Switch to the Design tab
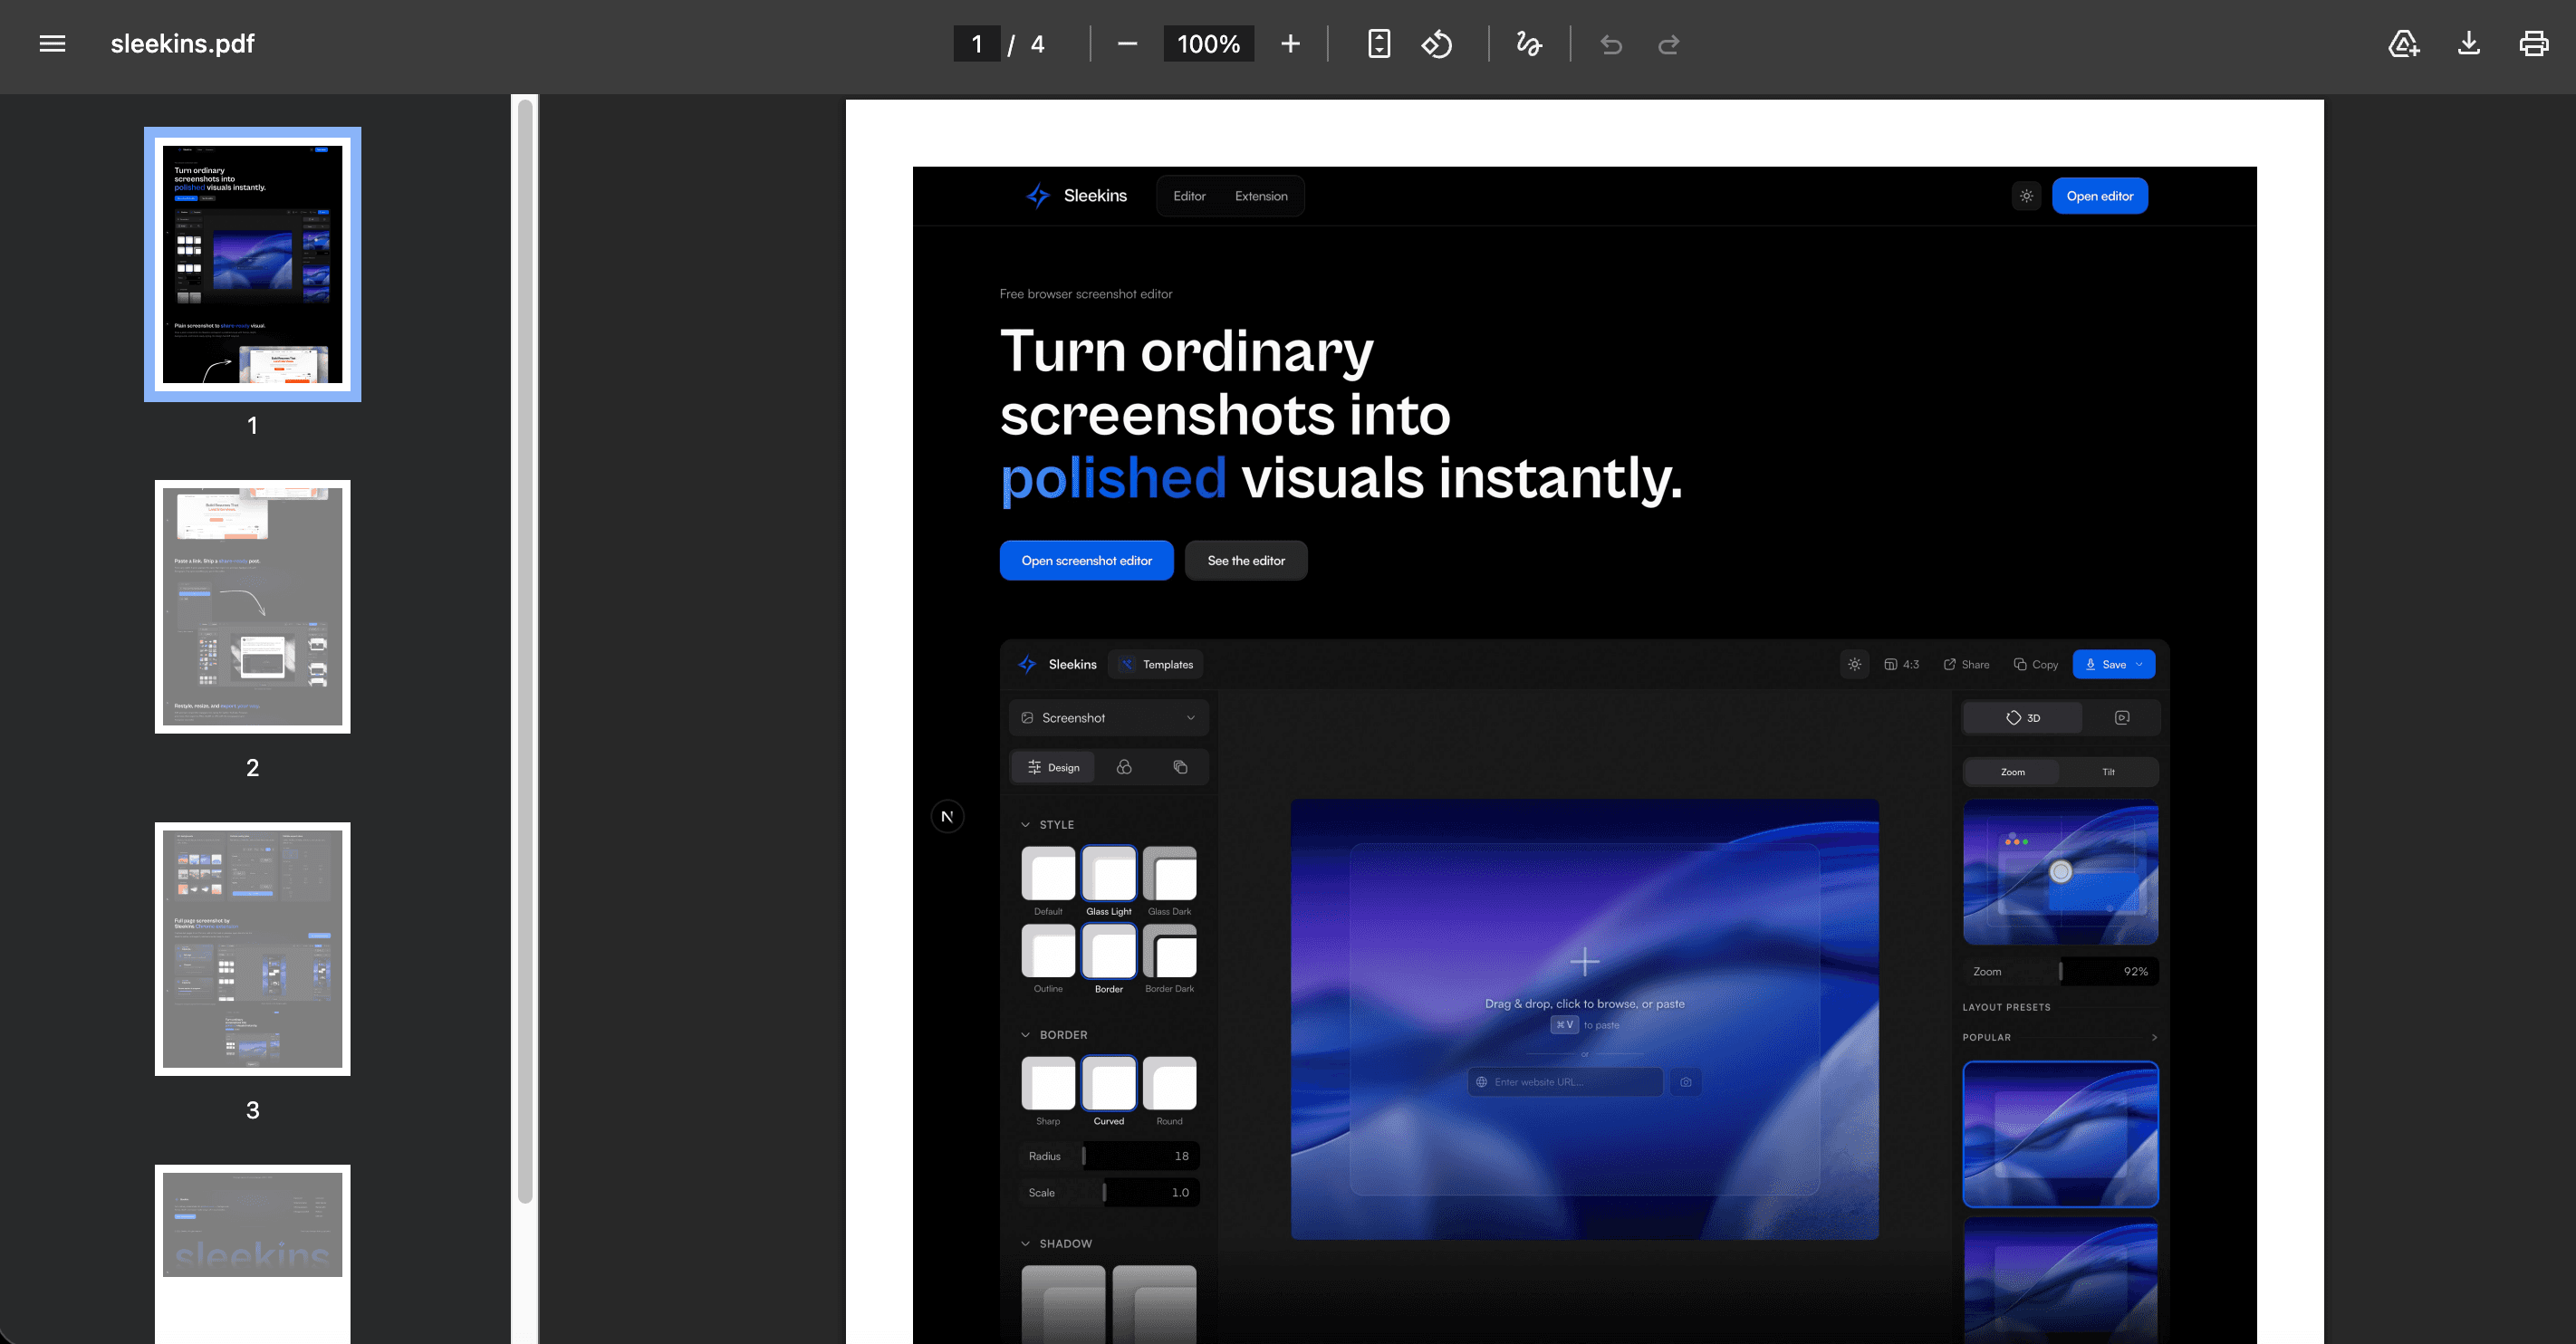 pos(1053,767)
